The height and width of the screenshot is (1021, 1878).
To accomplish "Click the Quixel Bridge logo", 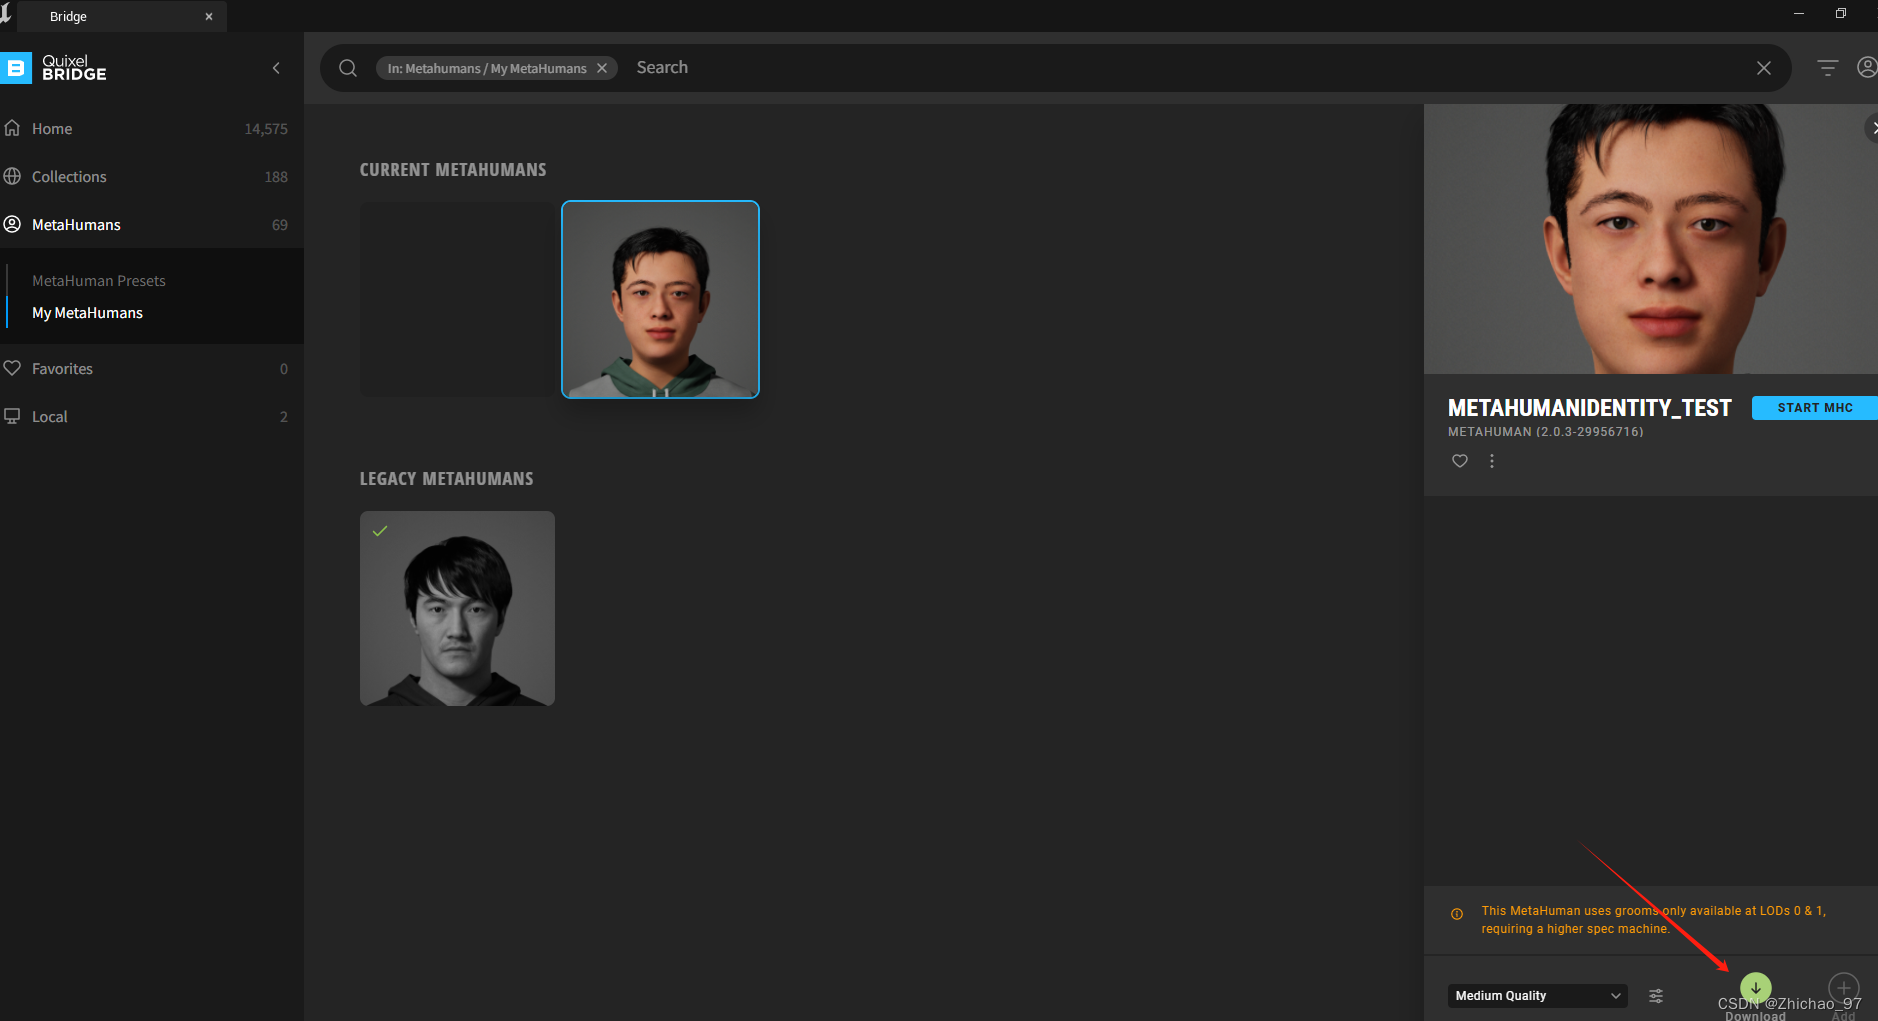I will (x=55, y=68).
